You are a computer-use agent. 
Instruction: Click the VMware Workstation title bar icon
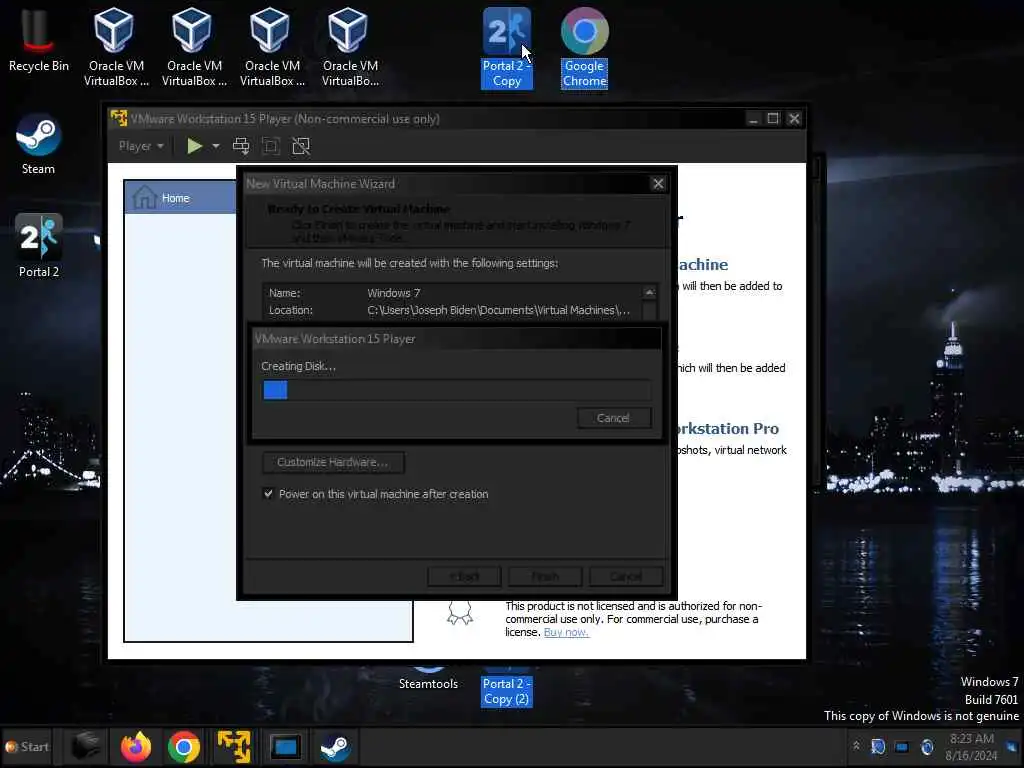pyautogui.click(x=119, y=118)
